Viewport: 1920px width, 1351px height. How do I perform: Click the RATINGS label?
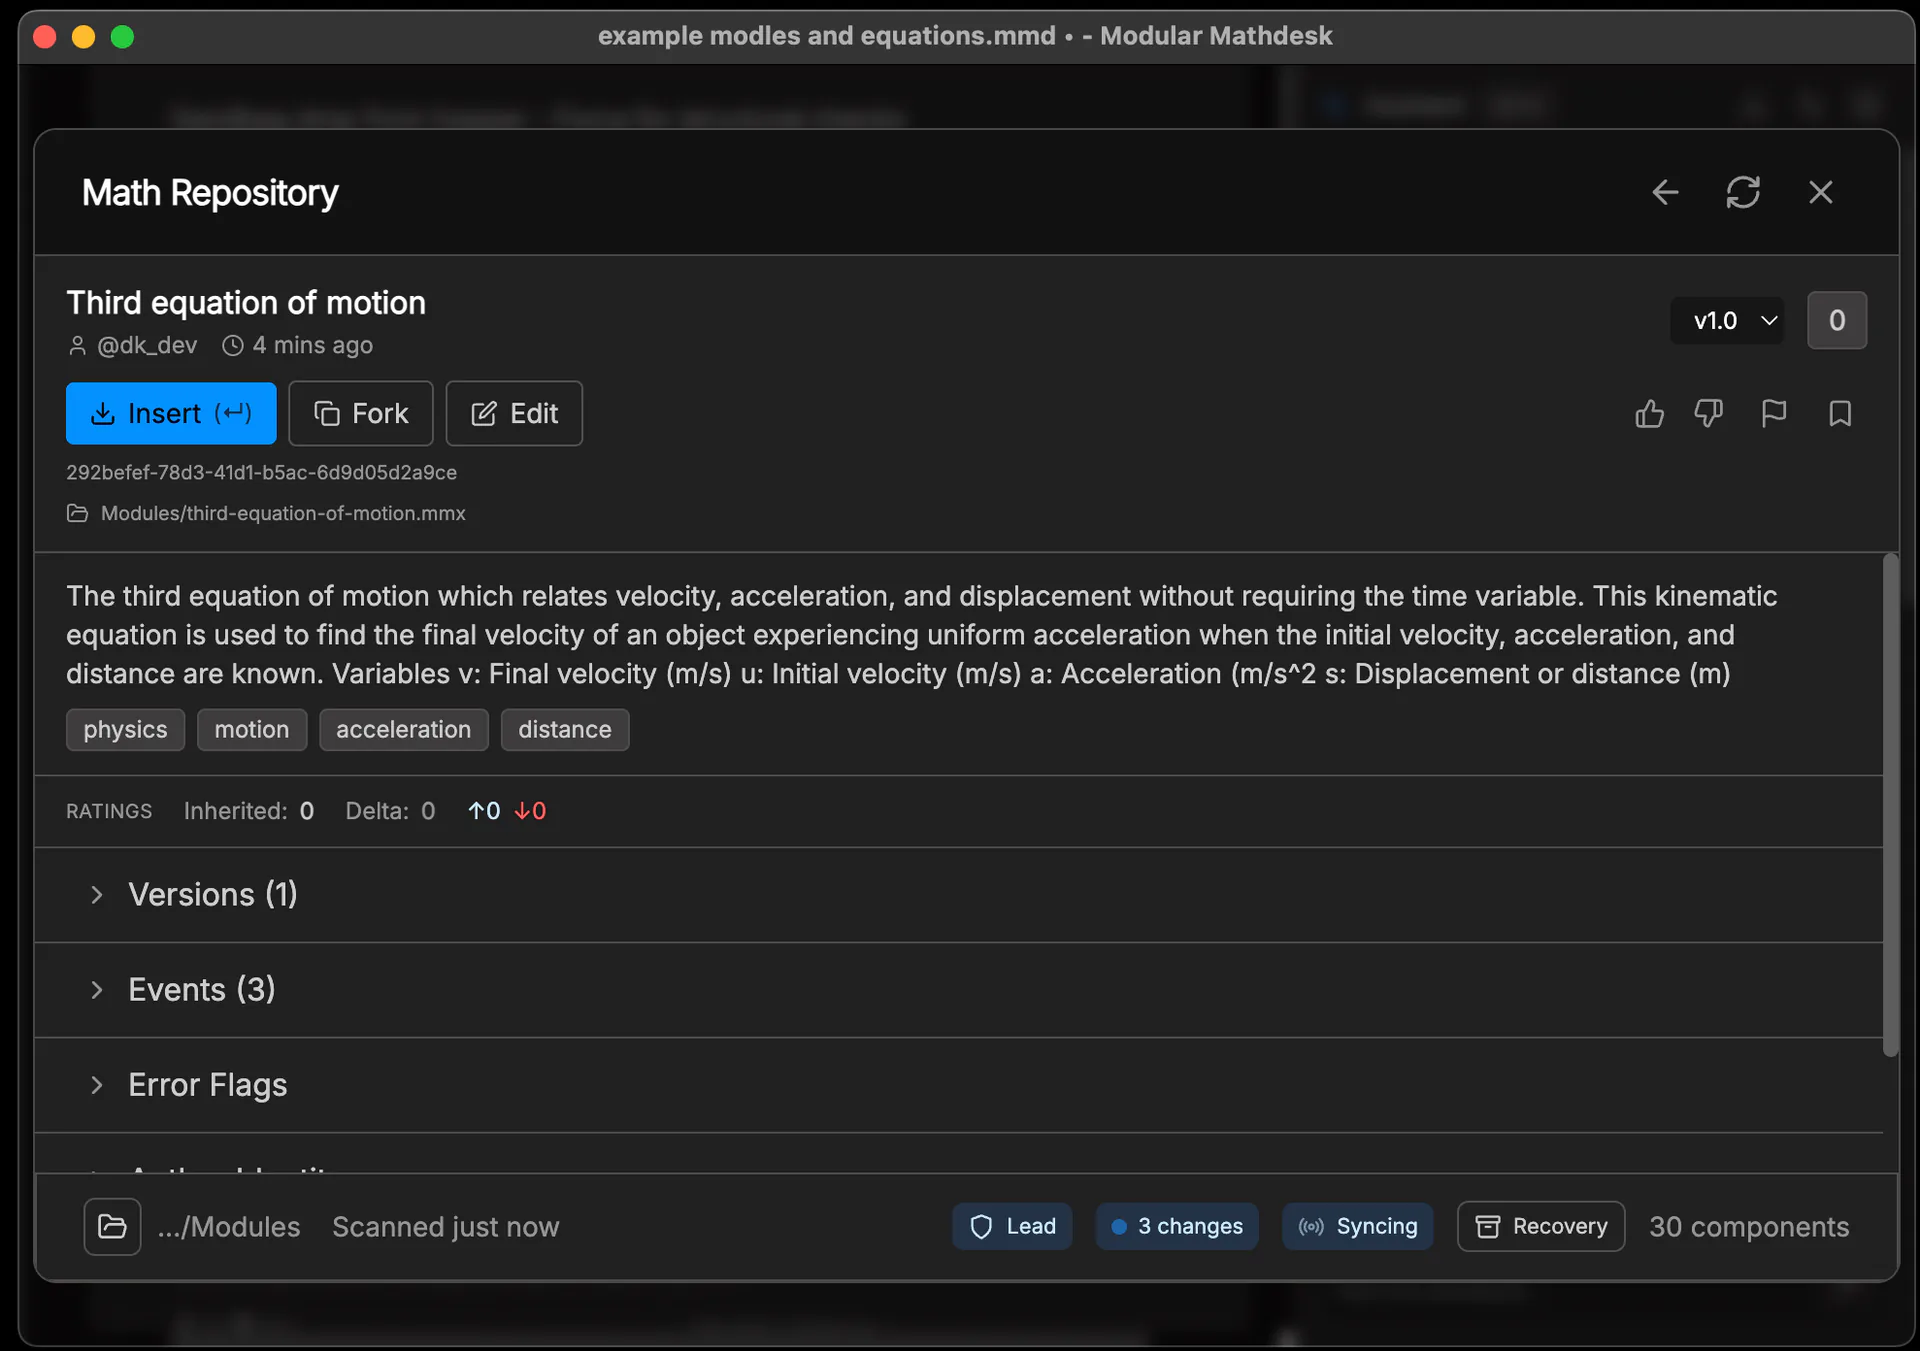point(109,811)
